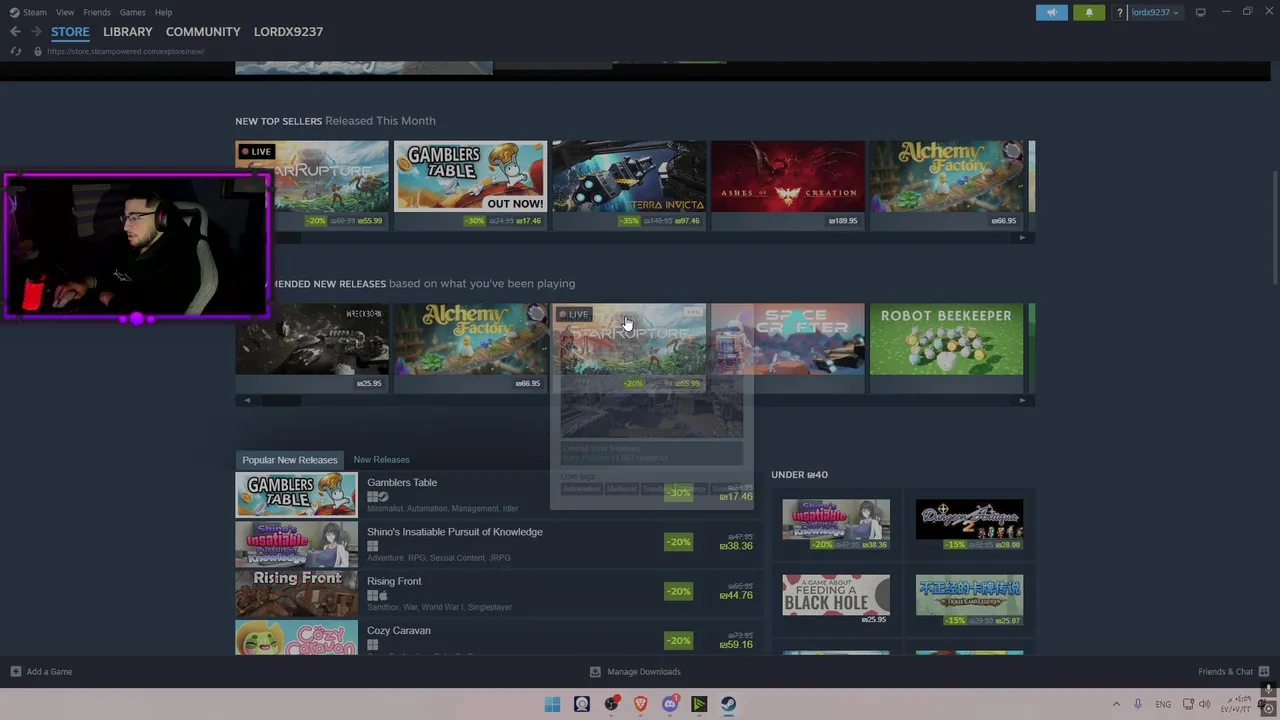Click Rising Front Apple platform icon
Image resolution: width=1280 pixels, height=720 pixels.
[x=383, y=596]
